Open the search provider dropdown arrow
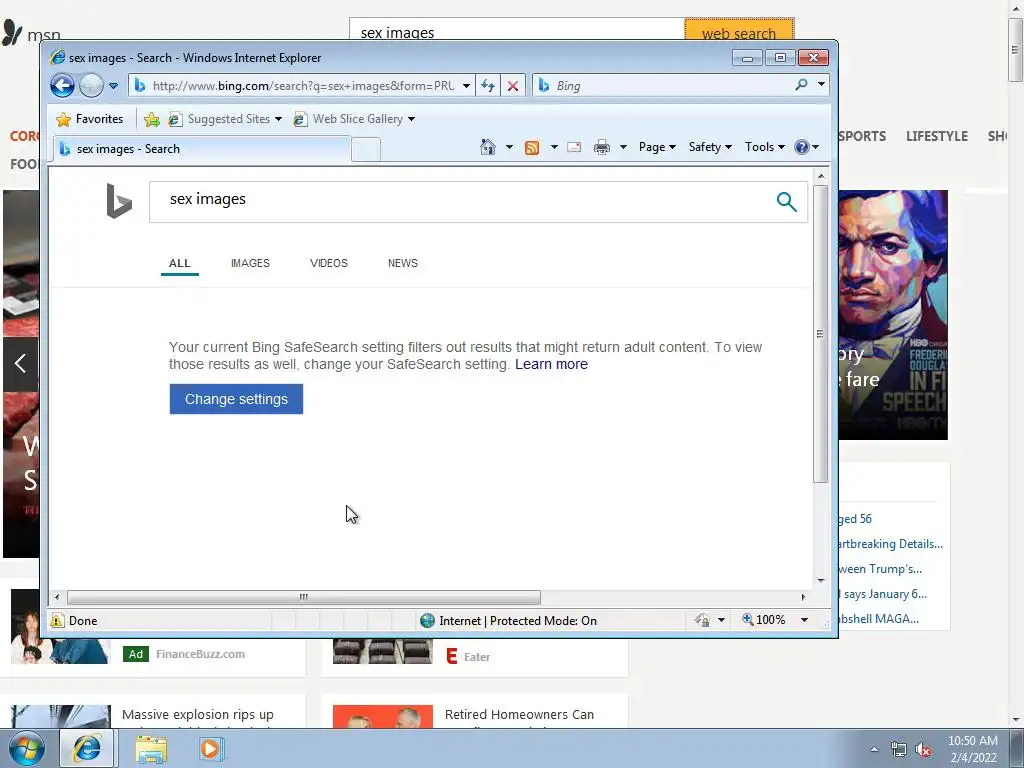Image resolution: width=1024 pixels, height=768 pixels. [x=821, y=84]
